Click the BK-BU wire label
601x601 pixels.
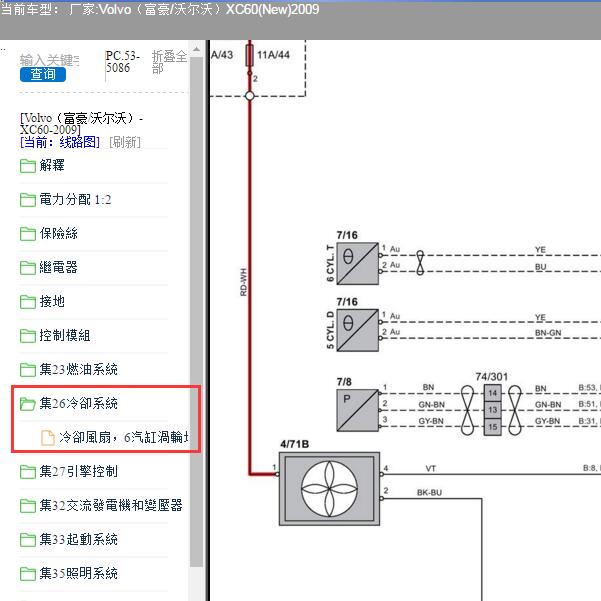(429, 493)
